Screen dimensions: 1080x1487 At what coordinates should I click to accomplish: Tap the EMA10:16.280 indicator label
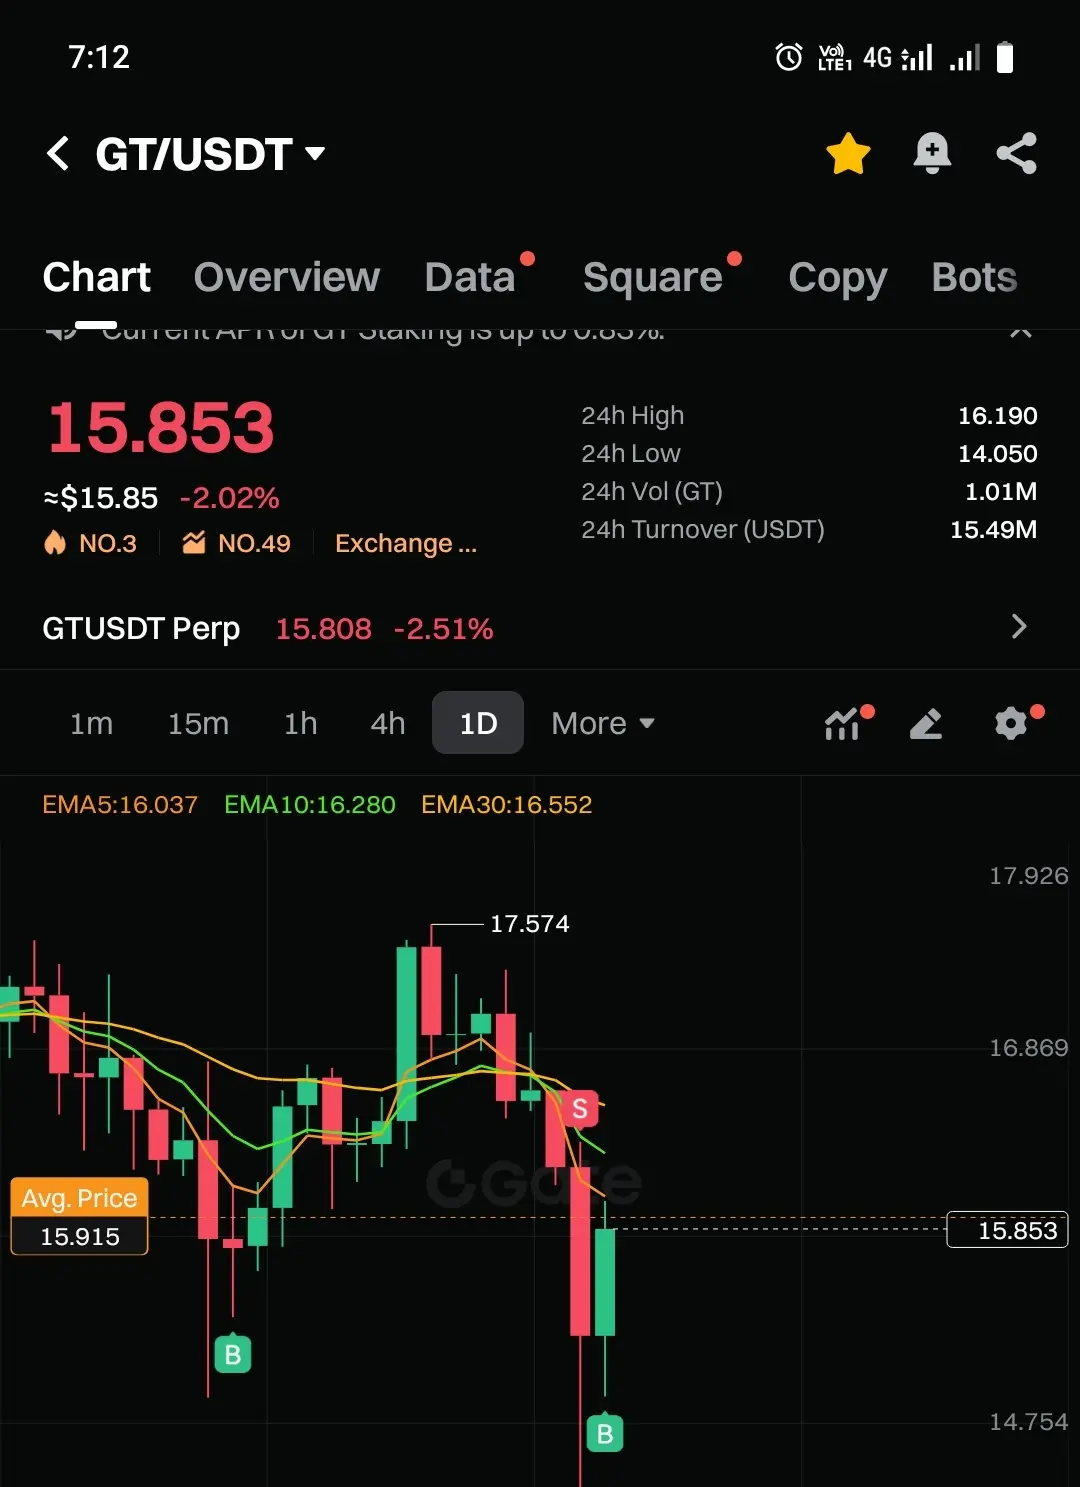[310, 805]
